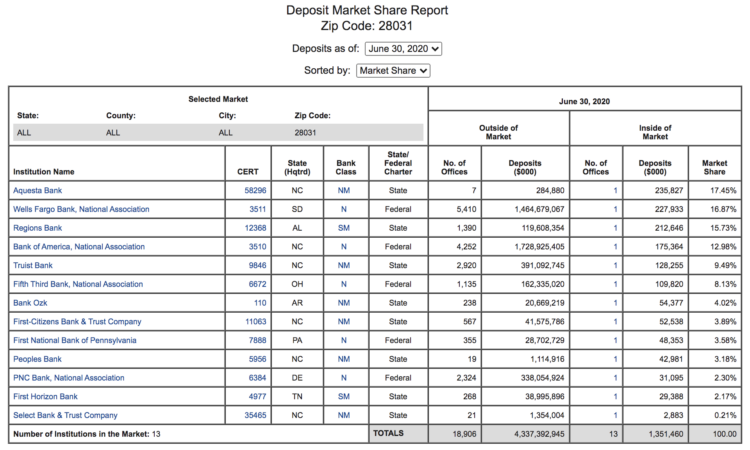Click bank class NM for Bank Ozk
This screenshot has width=750, height=450.
(x=344, y=303)
